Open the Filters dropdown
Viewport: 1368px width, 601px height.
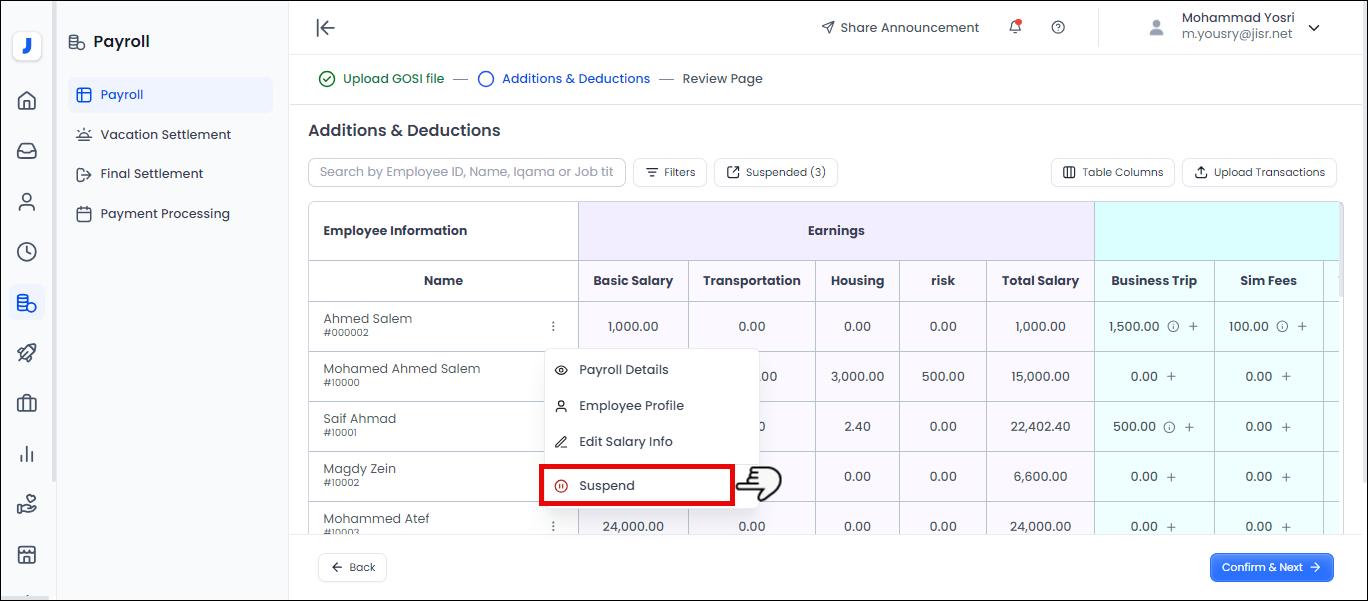click(x=670, y=172)
